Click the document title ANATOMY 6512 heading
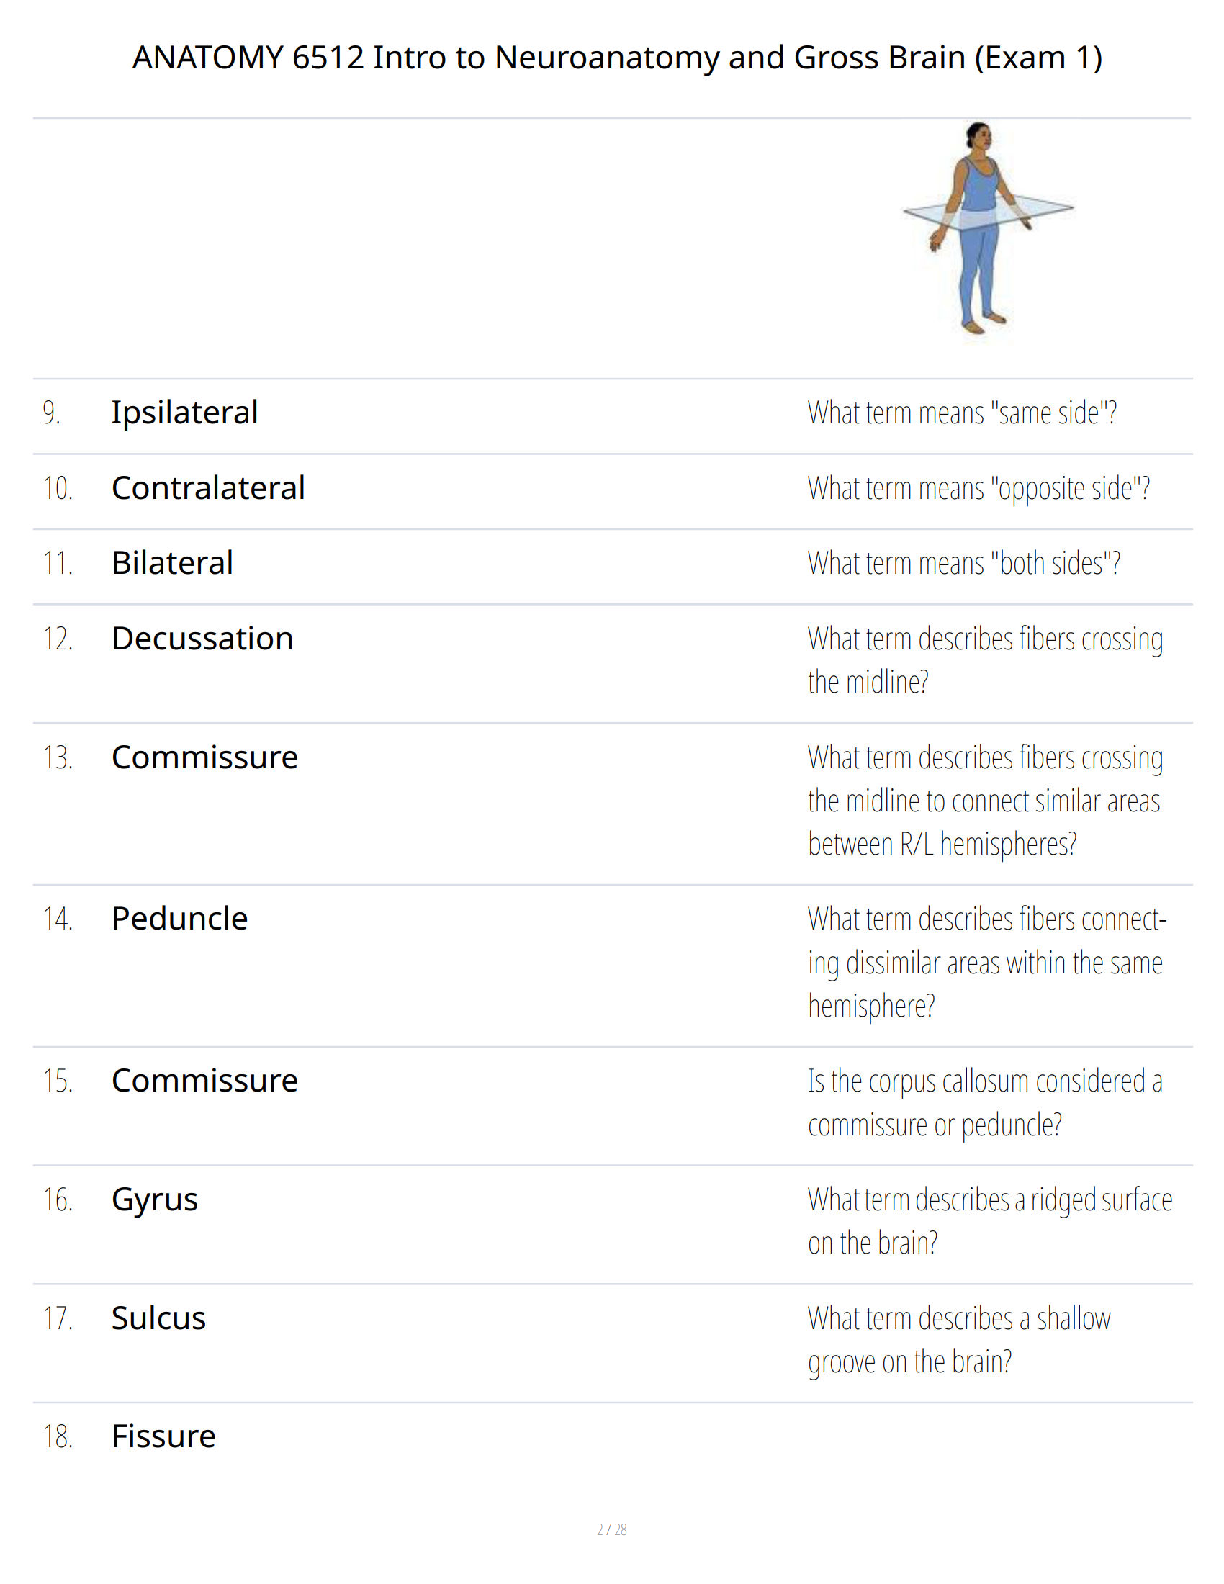The height and width of the screenshot is (1584, 1224). pyautogui.click(x=617, y=57)
